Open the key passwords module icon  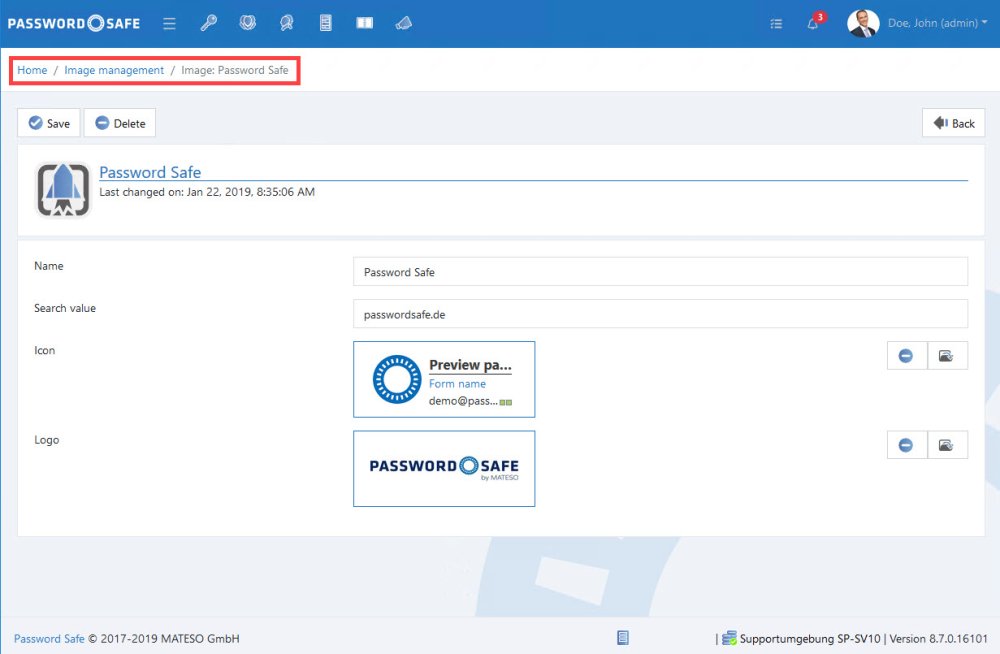209,24
